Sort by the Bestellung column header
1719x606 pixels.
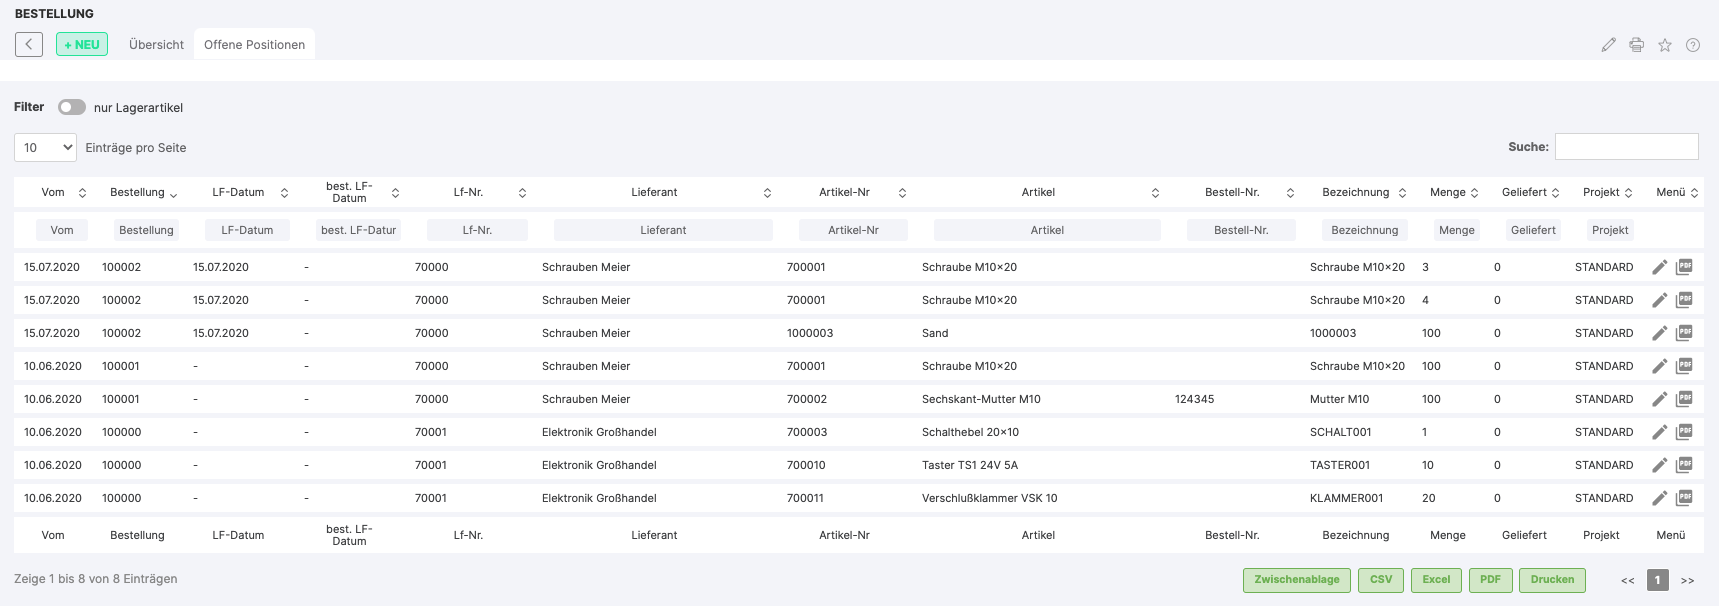(138, 192)
